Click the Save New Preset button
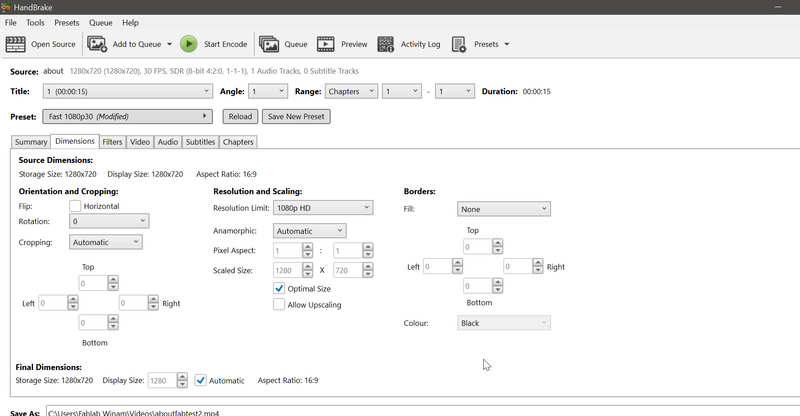This screenshot has width=800, height=416. click(x=296, y=116)
